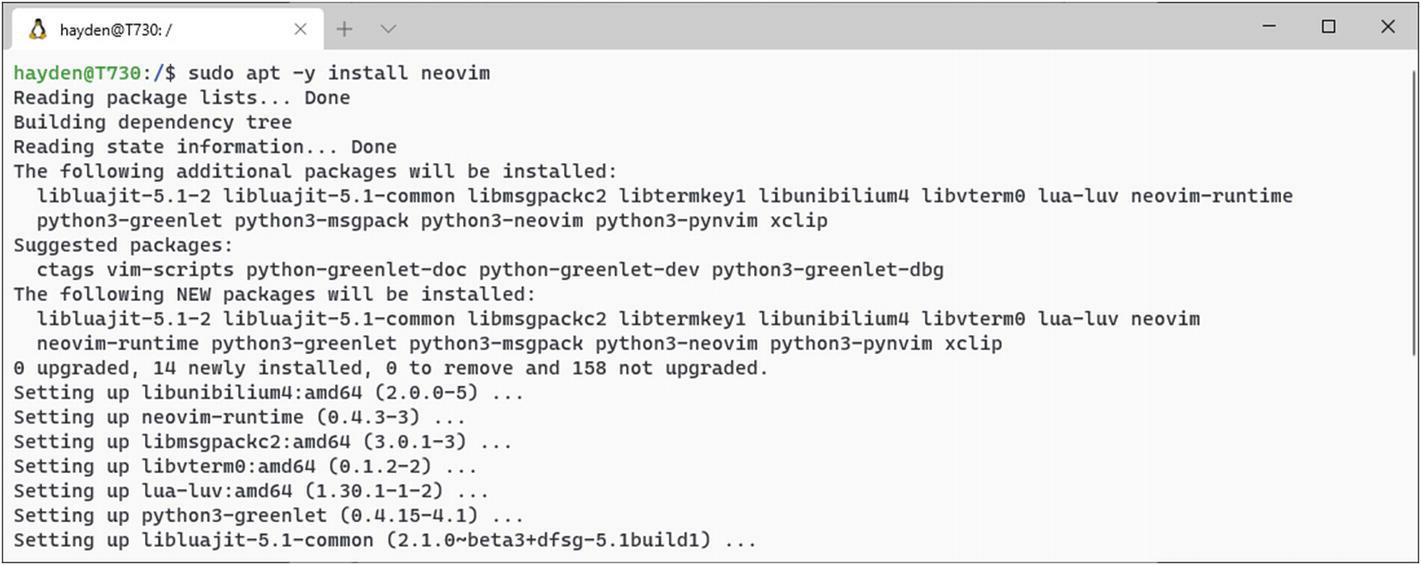Click the 'Setting up lua-luv:amd64' line
The height and width of the screenshot is (565, 1421).
[251, 491]
